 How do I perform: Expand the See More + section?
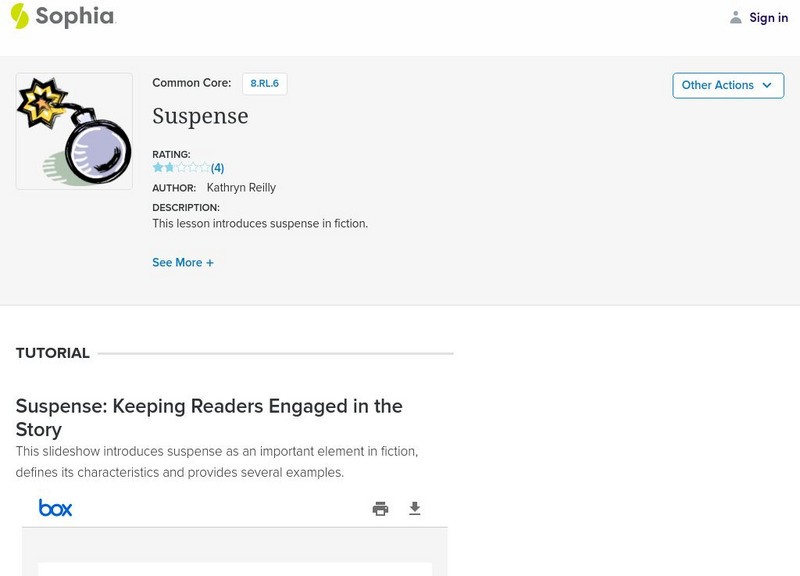click(x=183, y=262)
